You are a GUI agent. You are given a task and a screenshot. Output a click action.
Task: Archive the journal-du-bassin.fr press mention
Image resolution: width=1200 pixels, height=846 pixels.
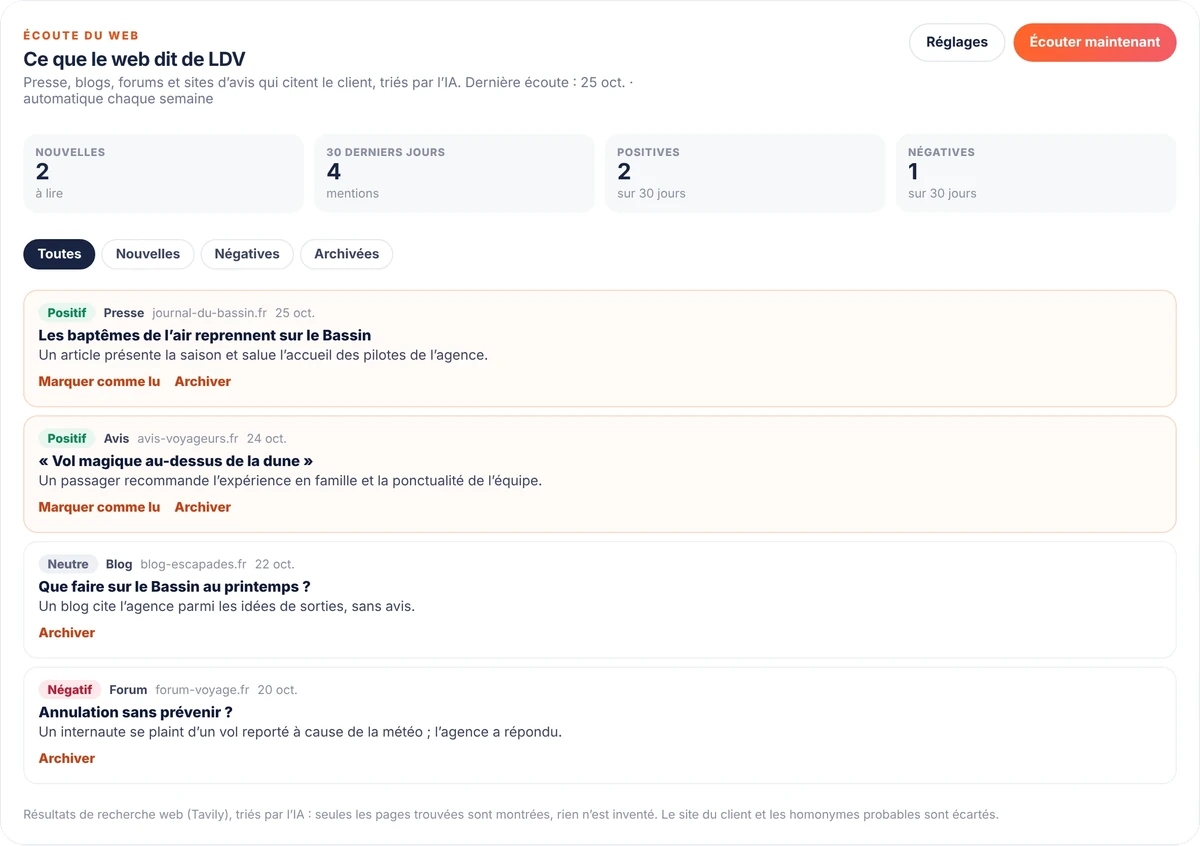203,381
